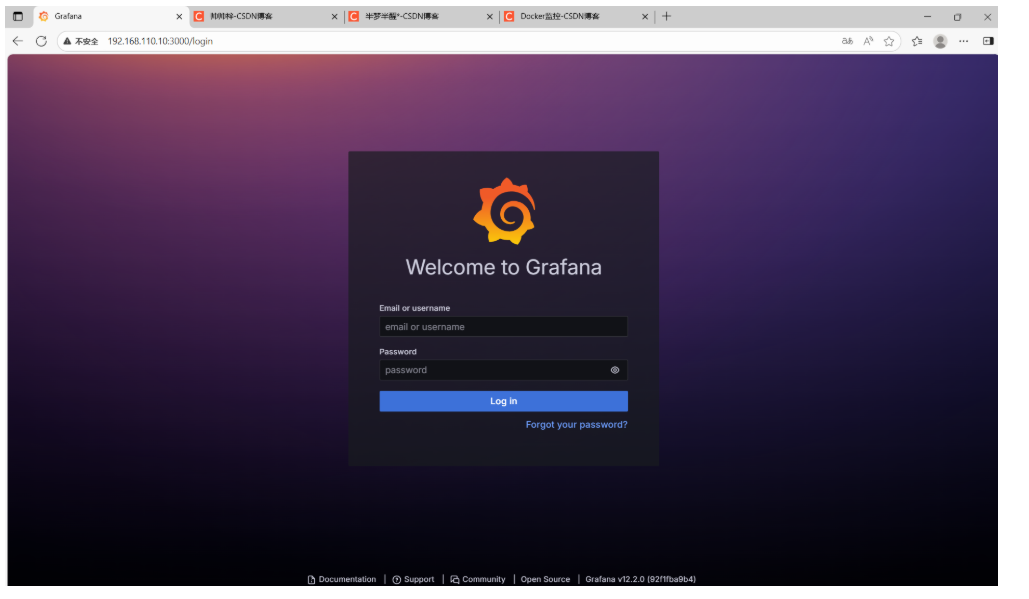Click the not-secure warning icon in address bar
Screen dimensions: 1029x599
(67, 41)
